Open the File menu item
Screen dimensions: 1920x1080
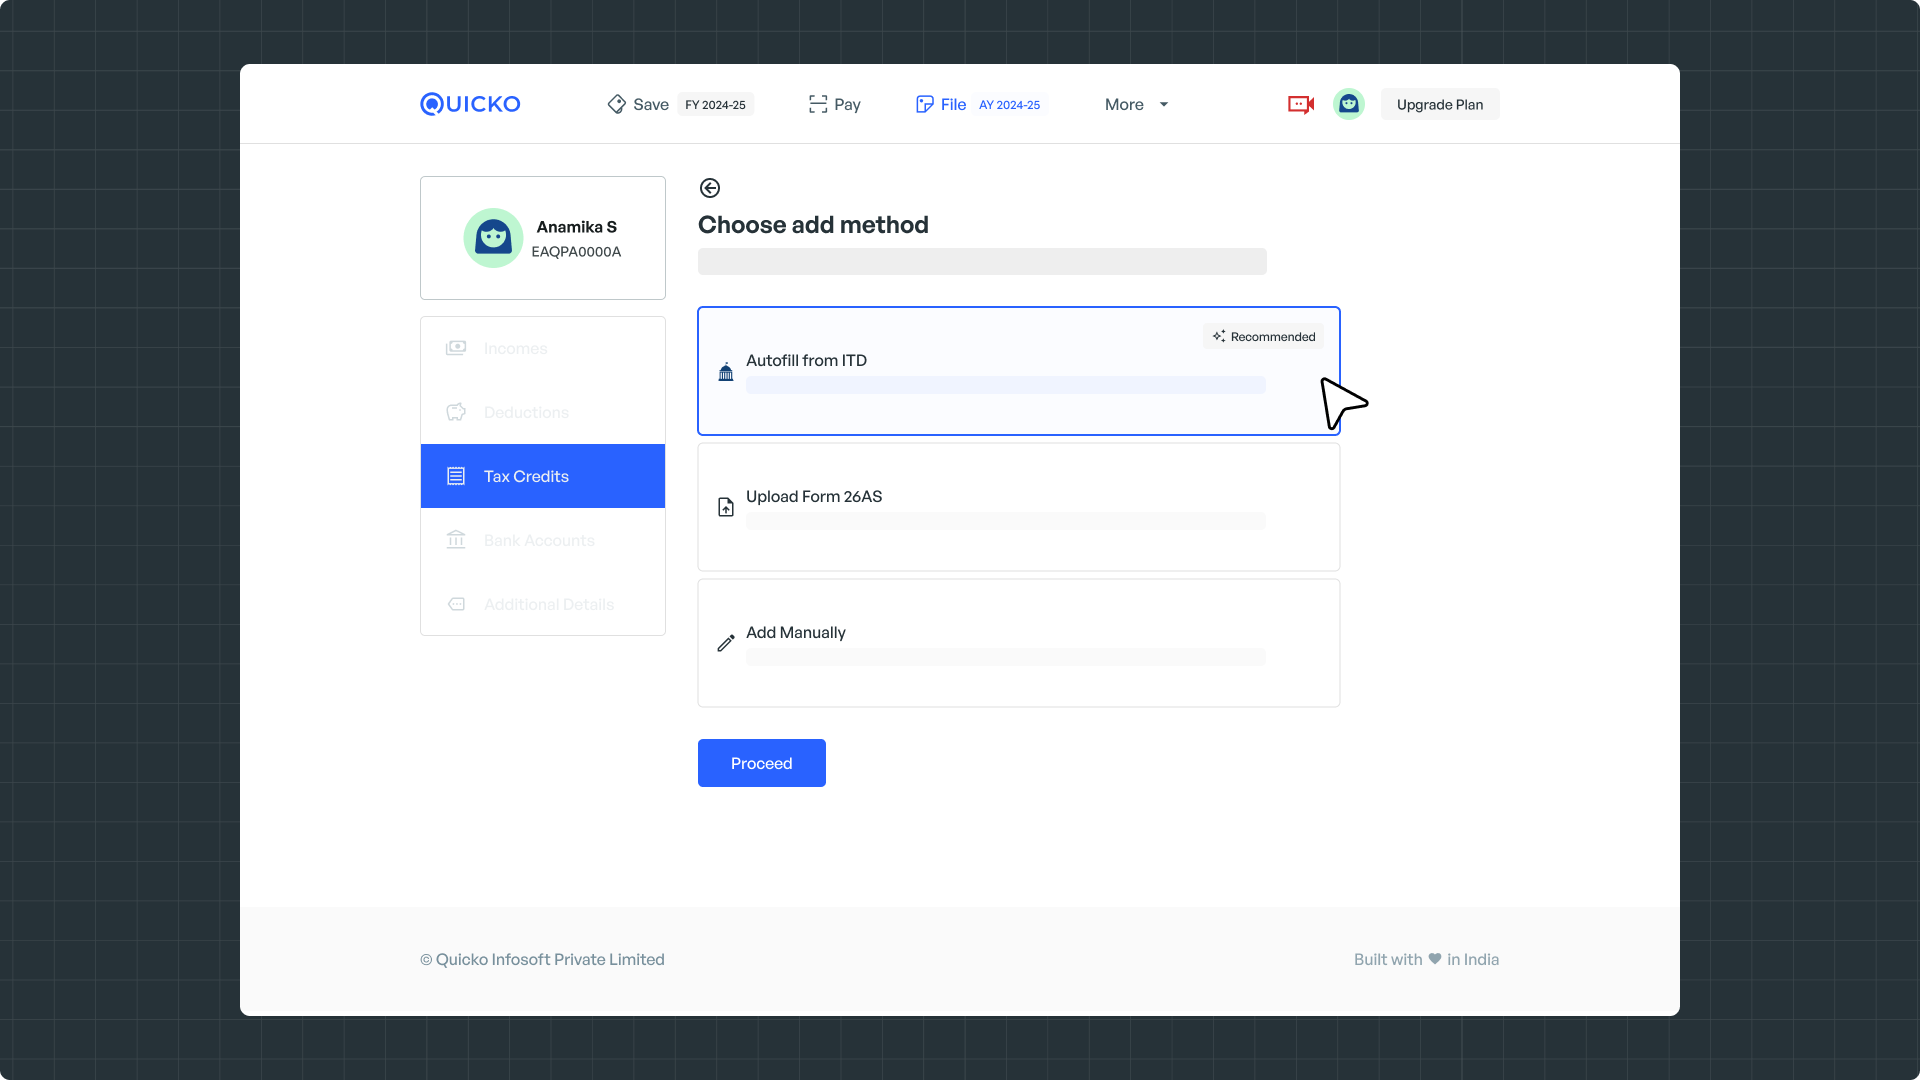pyautogui.click(x=953, y=104)
